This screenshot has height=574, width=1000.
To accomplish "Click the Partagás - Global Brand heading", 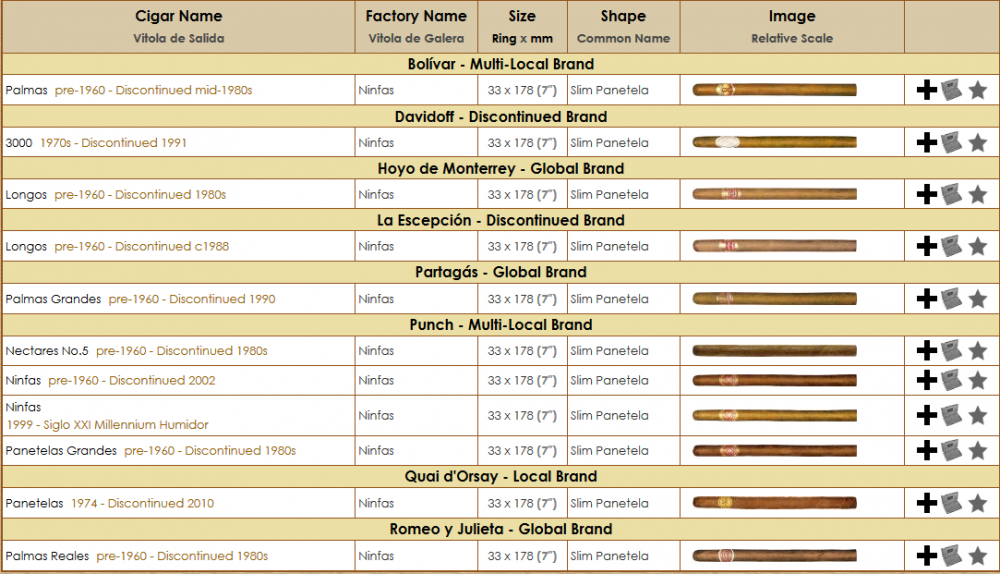I will pyautogui.click(x=501, y=272).
